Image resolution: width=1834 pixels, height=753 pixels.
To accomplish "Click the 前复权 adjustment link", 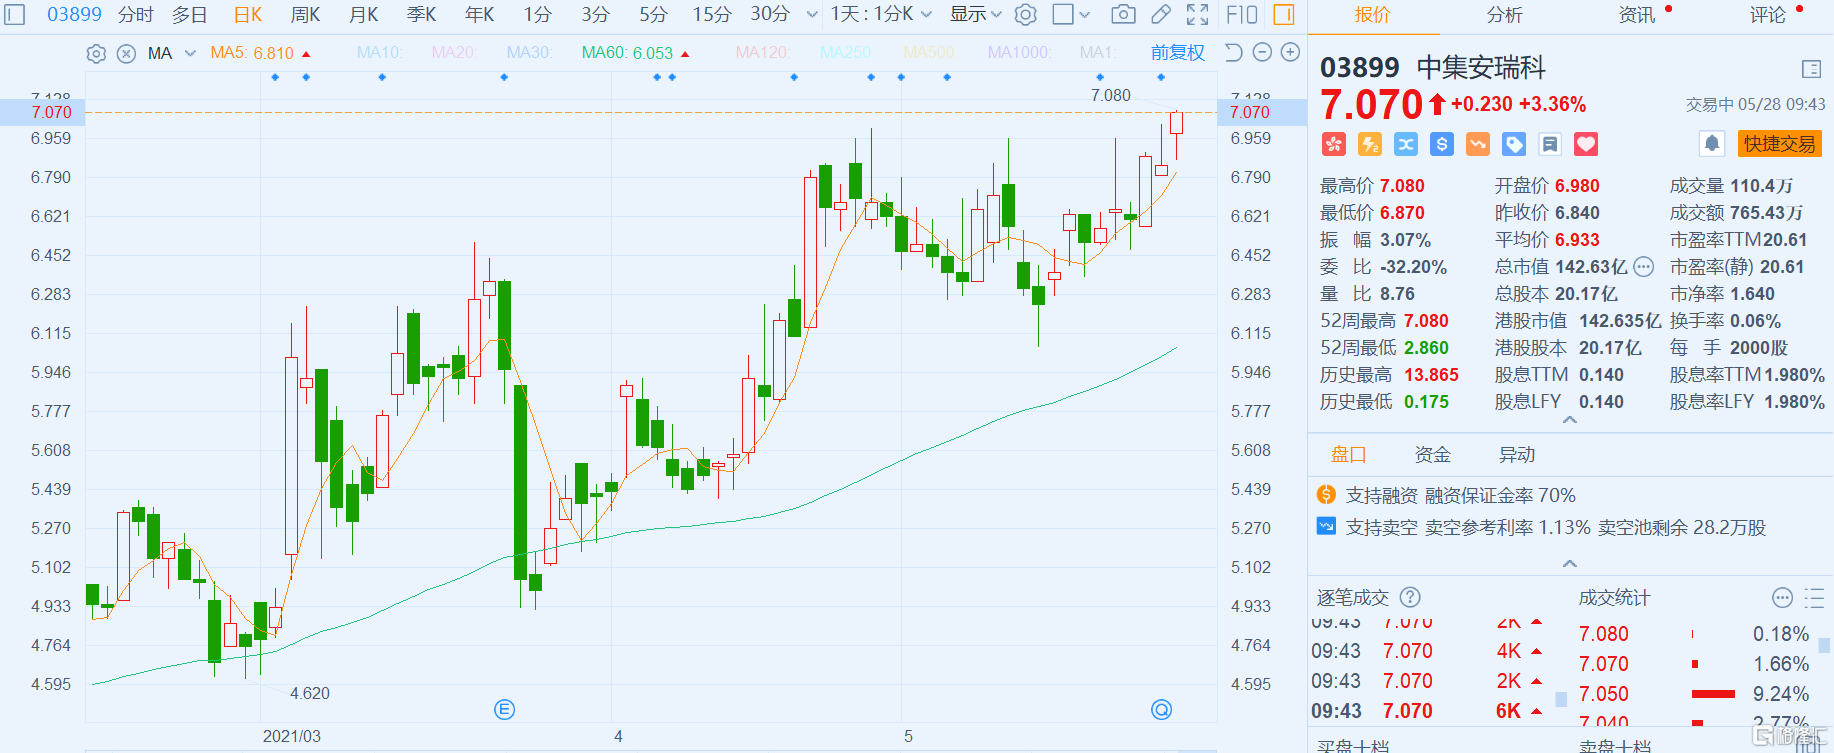I will point(1177,53).
